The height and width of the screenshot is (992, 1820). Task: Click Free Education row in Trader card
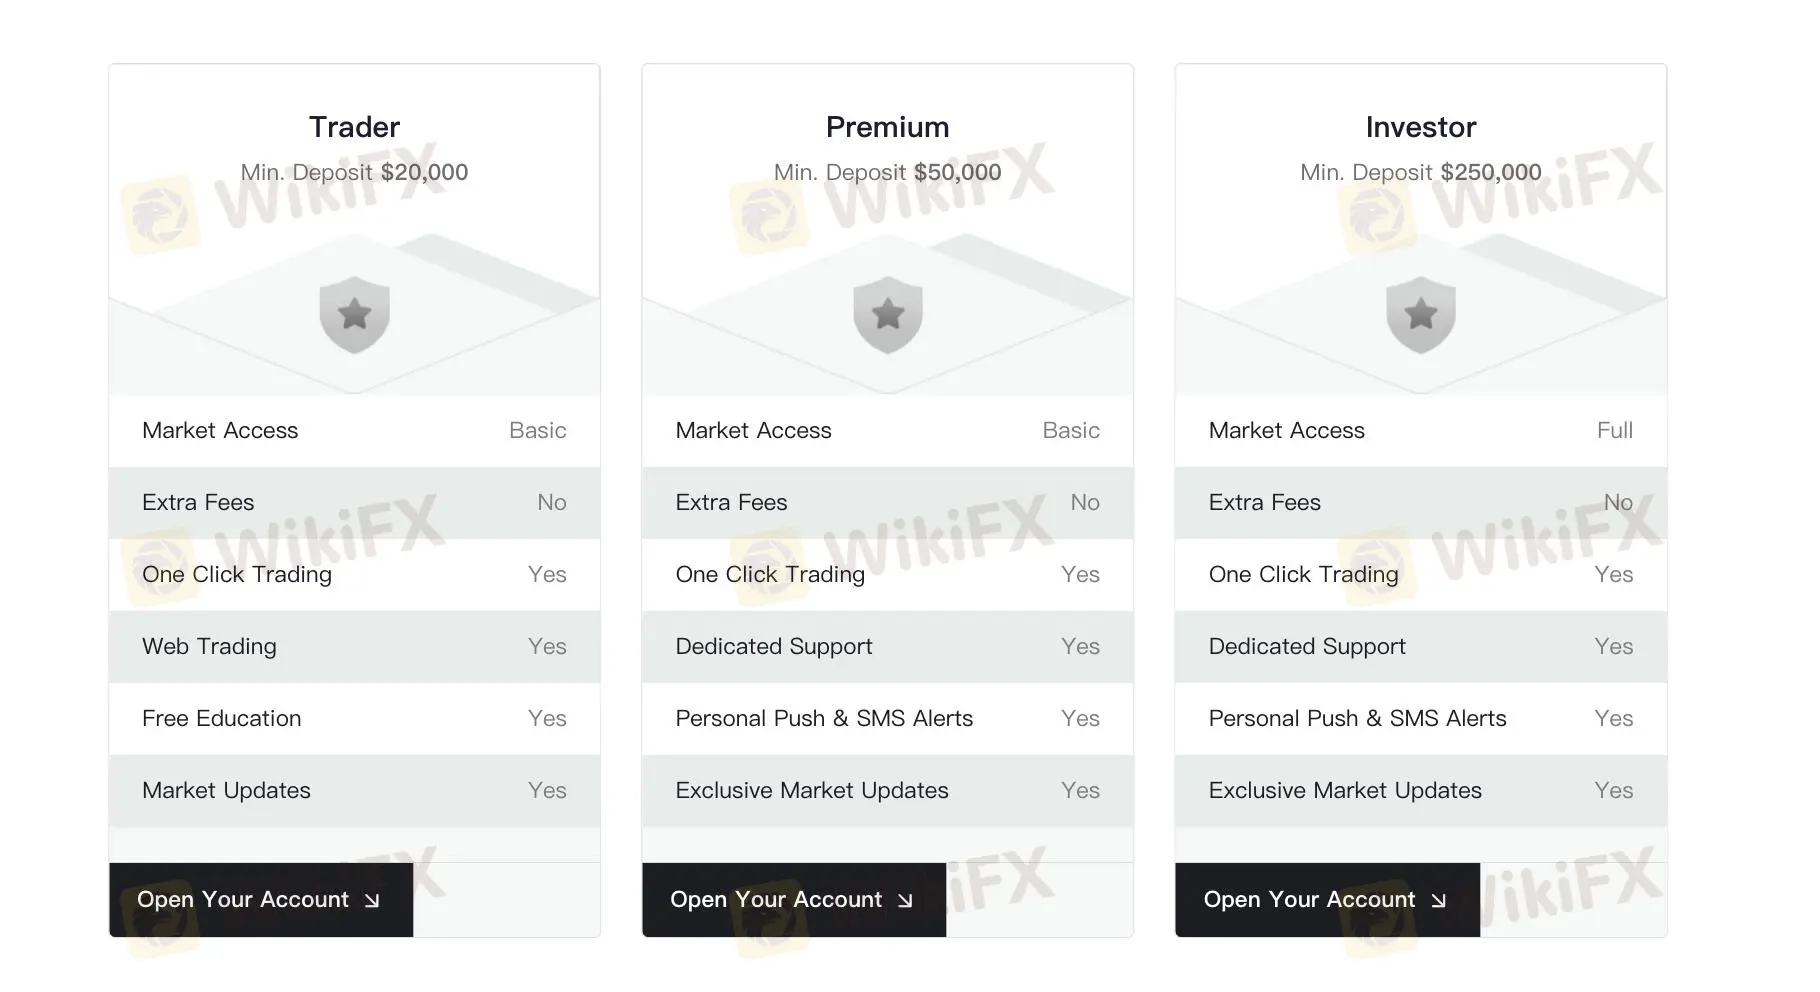pos(354,719)
